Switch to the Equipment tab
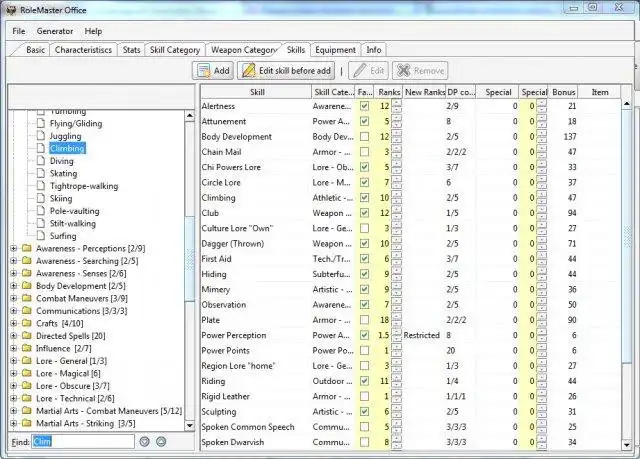 pos(336,50)
